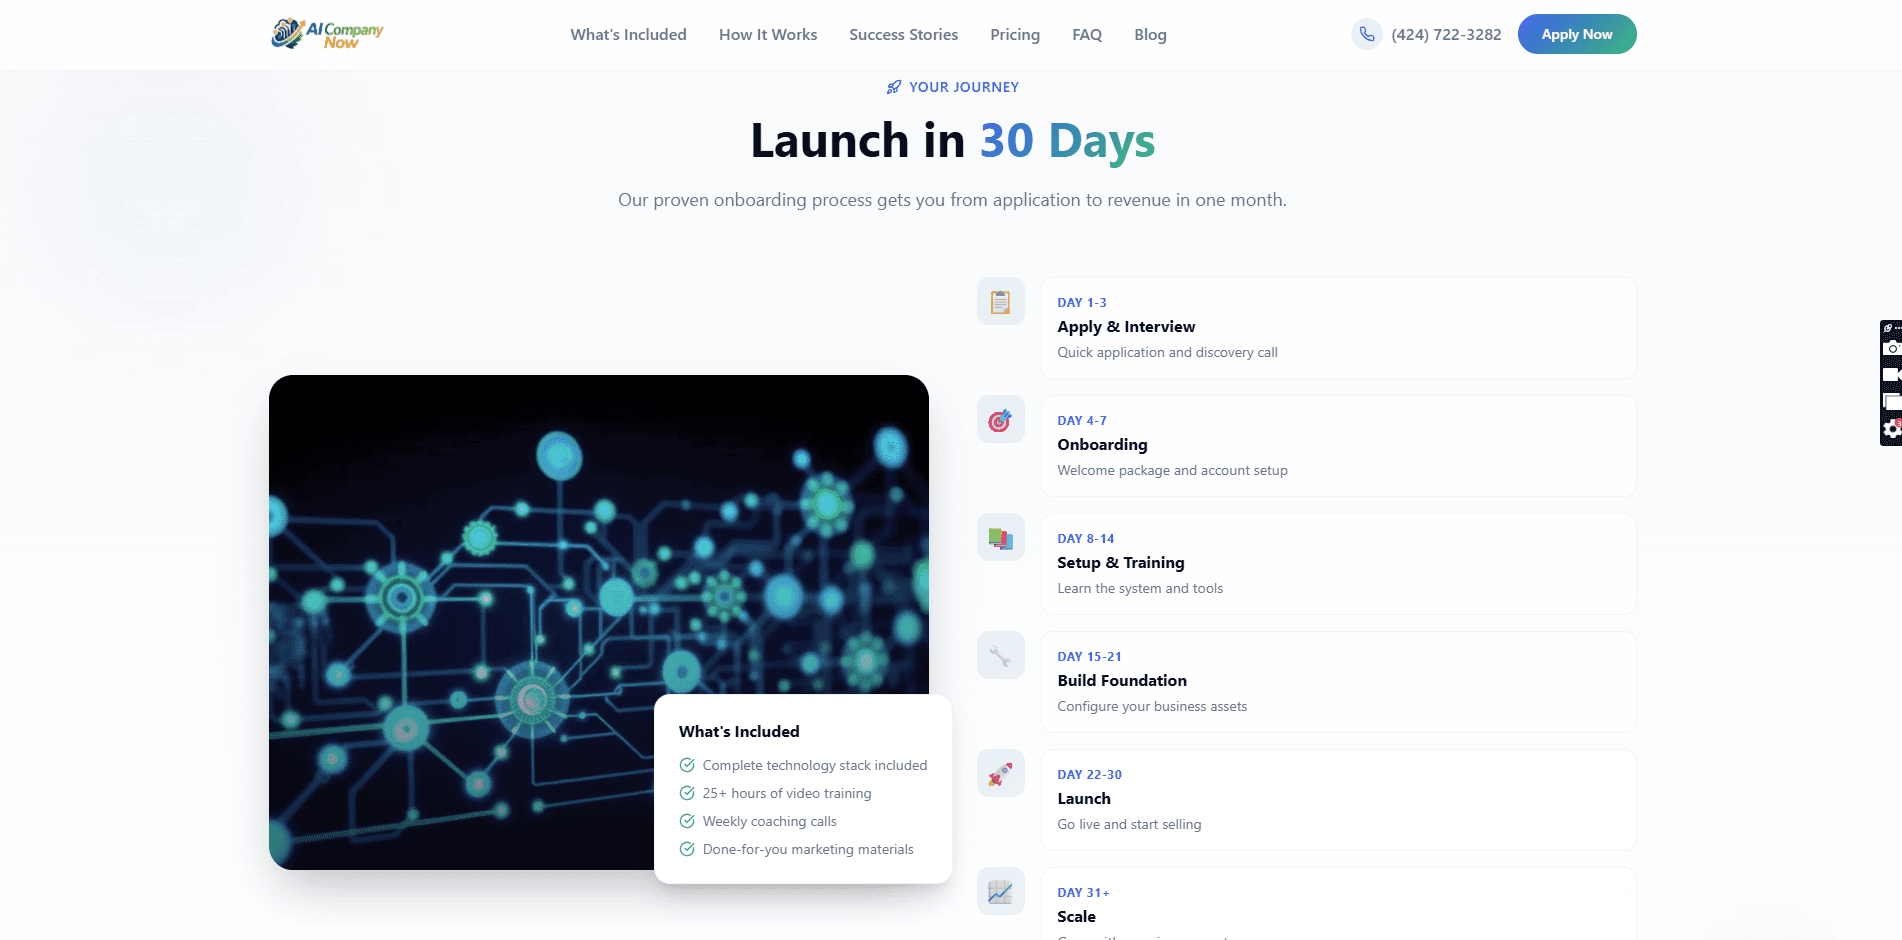Image resolution: width=1902 pixels, height=940 pixels.
Task: Open the camera capture icon in side toolbar
Action: [1893, 348]
